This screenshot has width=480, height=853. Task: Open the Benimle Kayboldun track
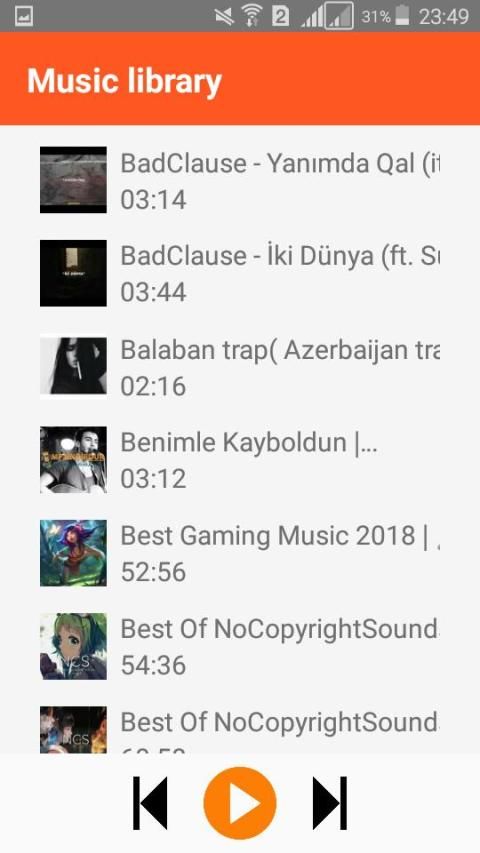click(x=240, y=460)
